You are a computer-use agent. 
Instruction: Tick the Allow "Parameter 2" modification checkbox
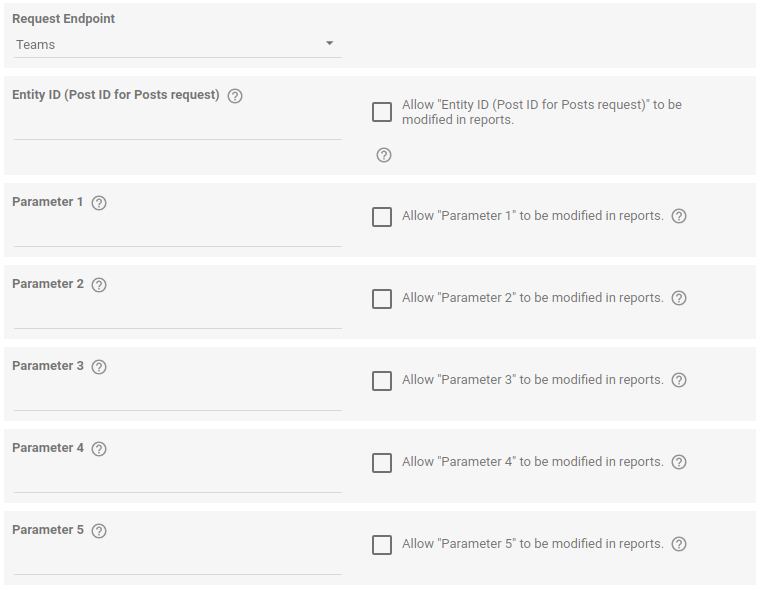[x=382, y=299]
